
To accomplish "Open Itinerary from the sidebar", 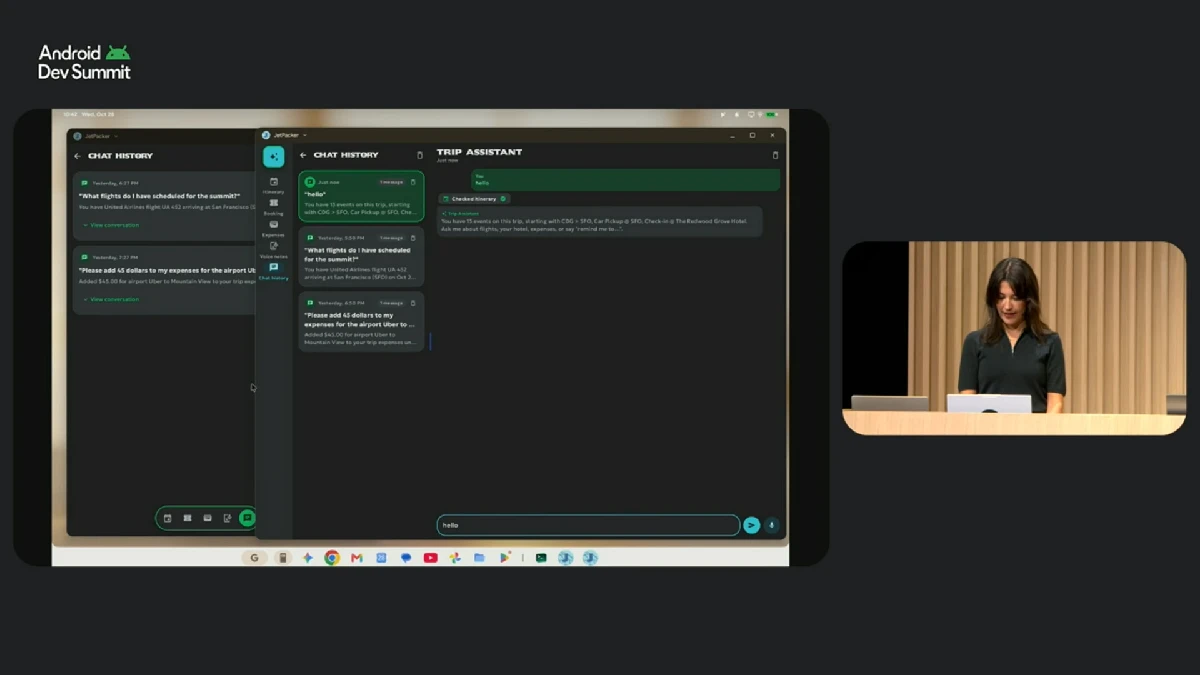I will point(273,185).
